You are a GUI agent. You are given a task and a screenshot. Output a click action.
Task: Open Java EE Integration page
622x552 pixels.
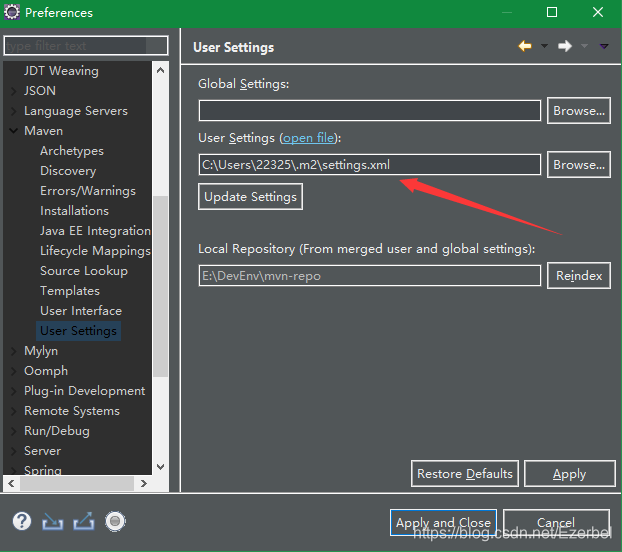[95, 231]
